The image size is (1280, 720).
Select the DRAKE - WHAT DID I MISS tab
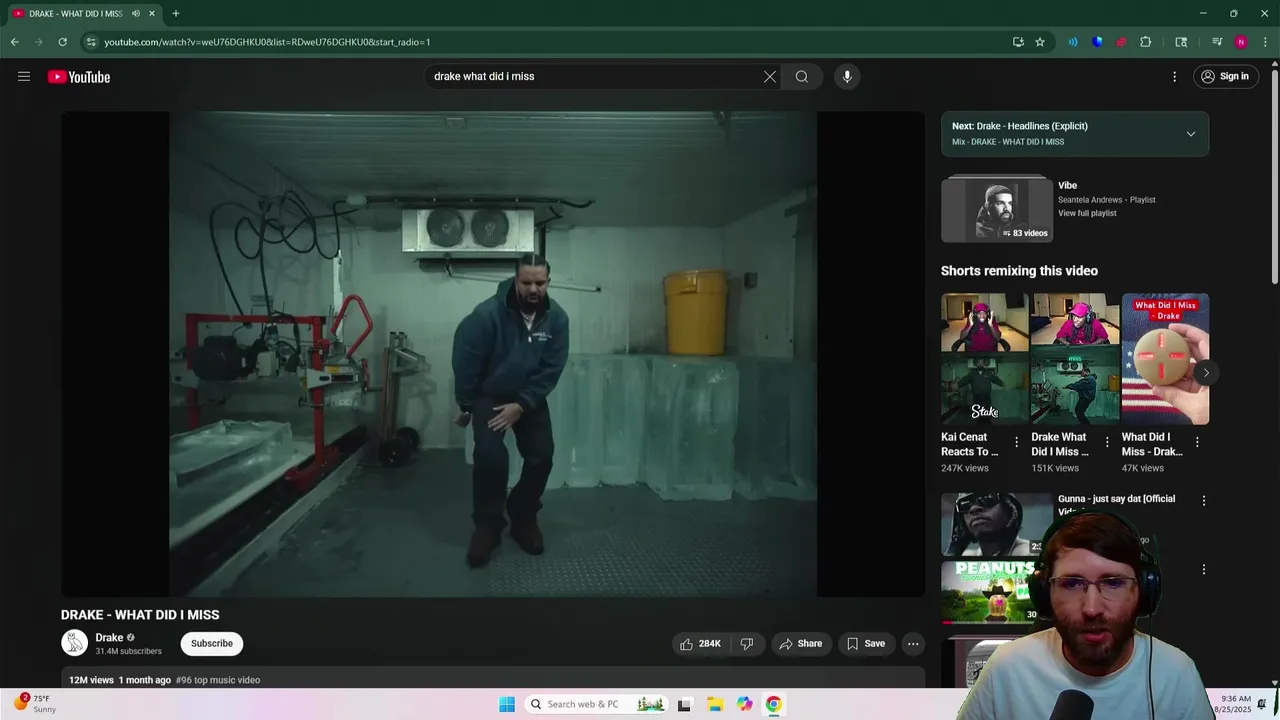tap(85, 14)
